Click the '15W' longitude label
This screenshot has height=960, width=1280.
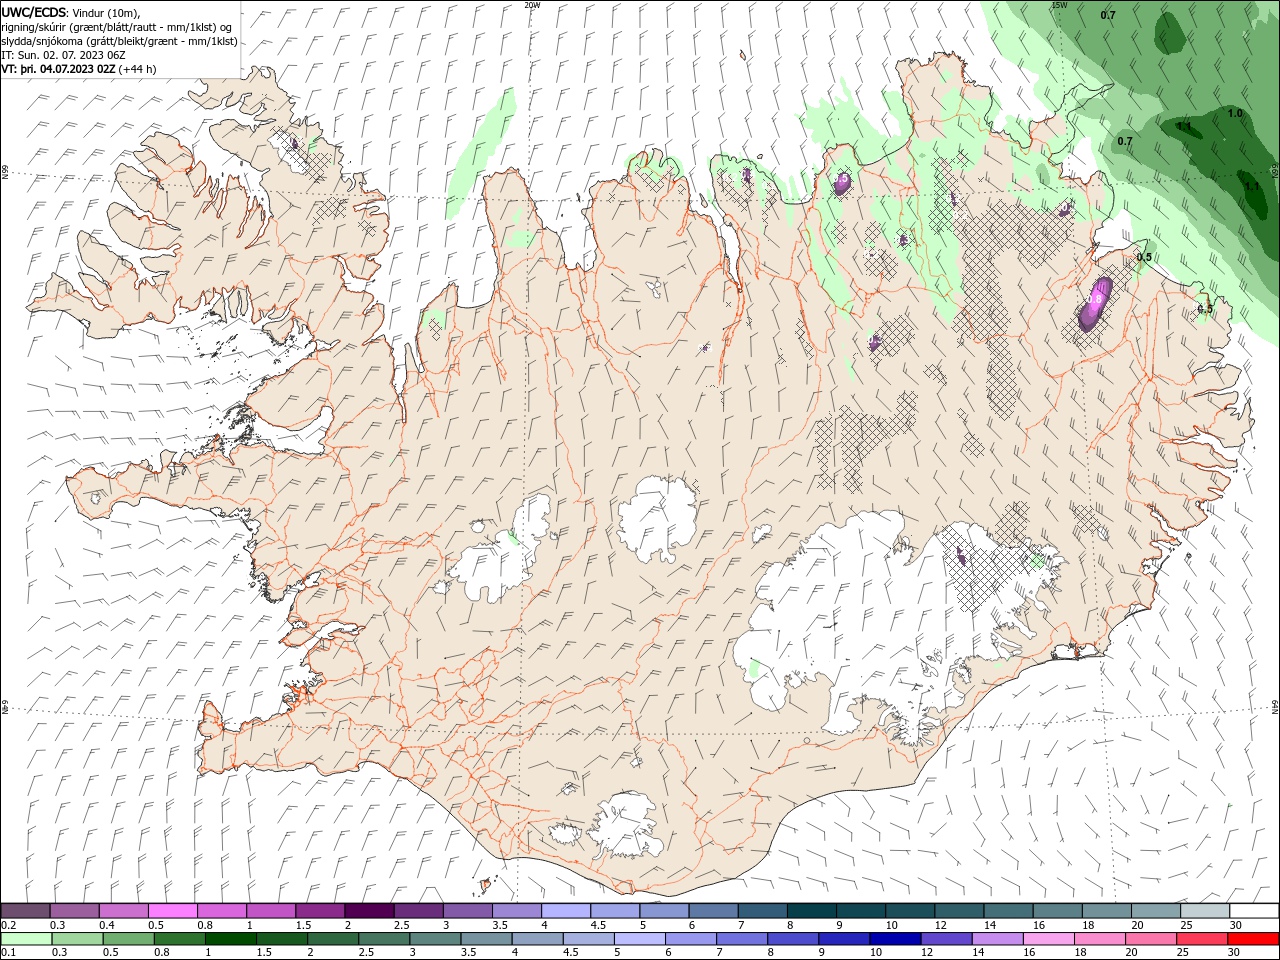(x=1059, y=5)
